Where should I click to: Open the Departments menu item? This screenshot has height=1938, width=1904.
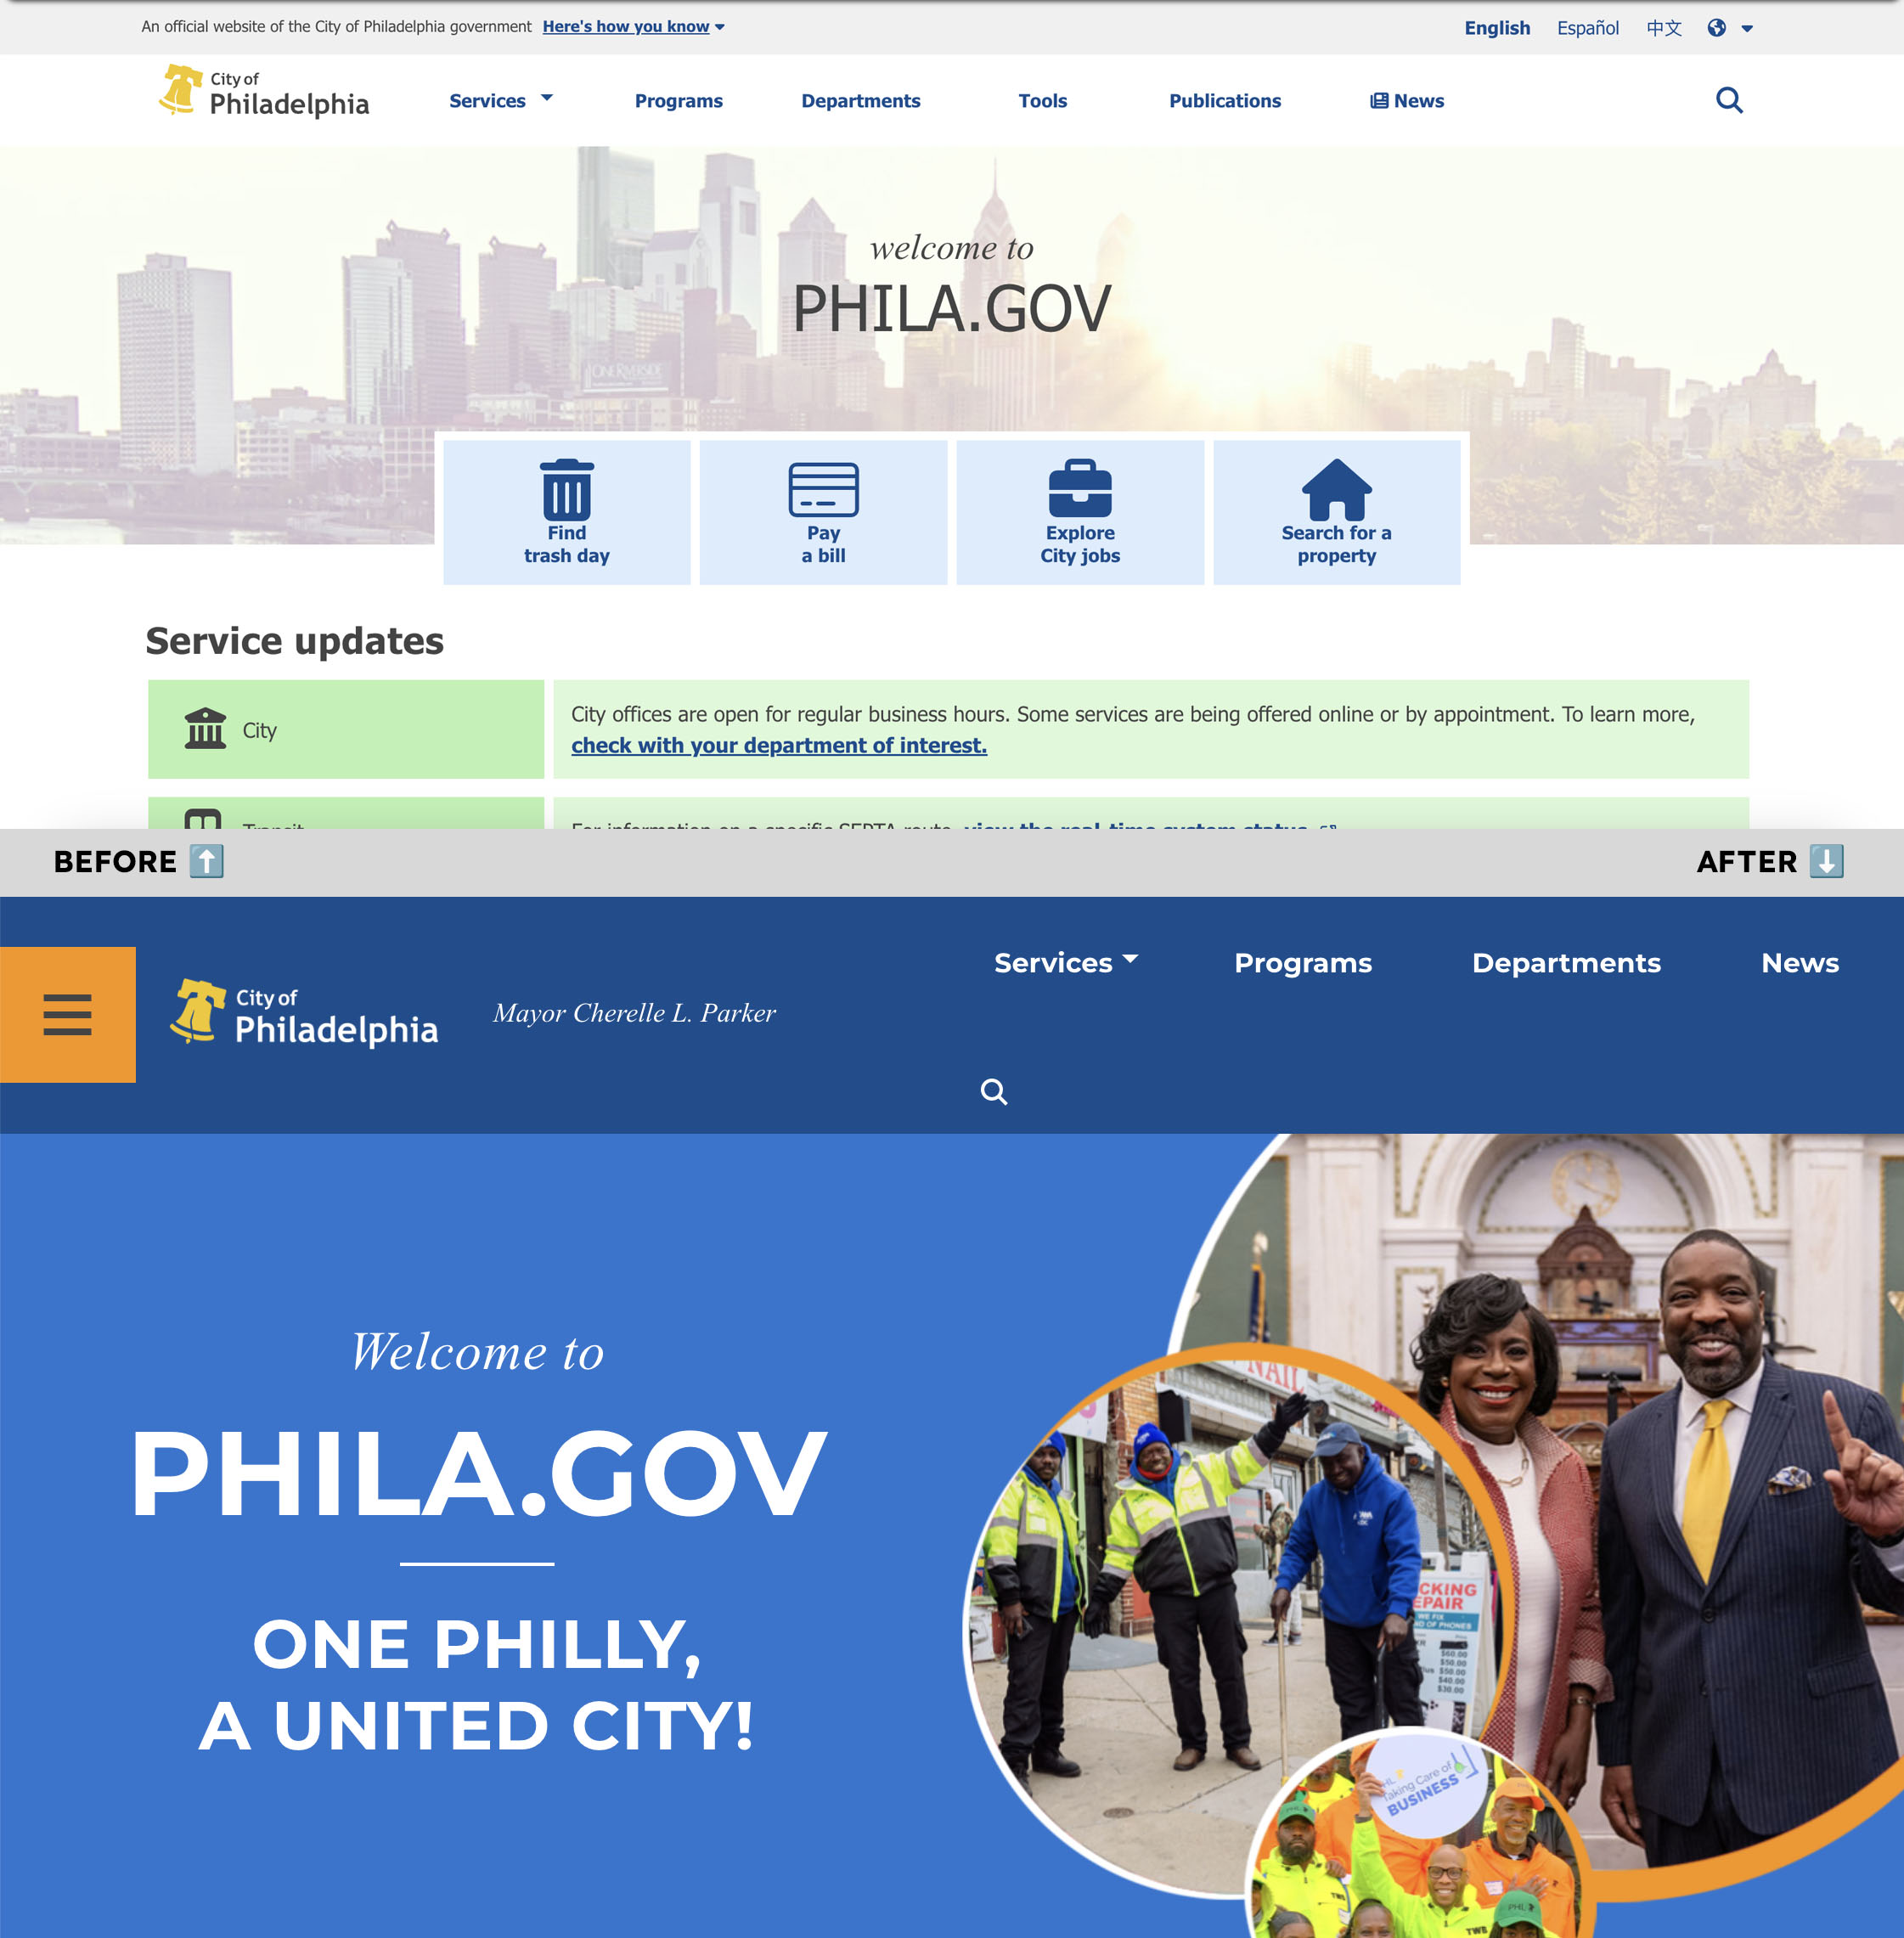click(1566, 963)
